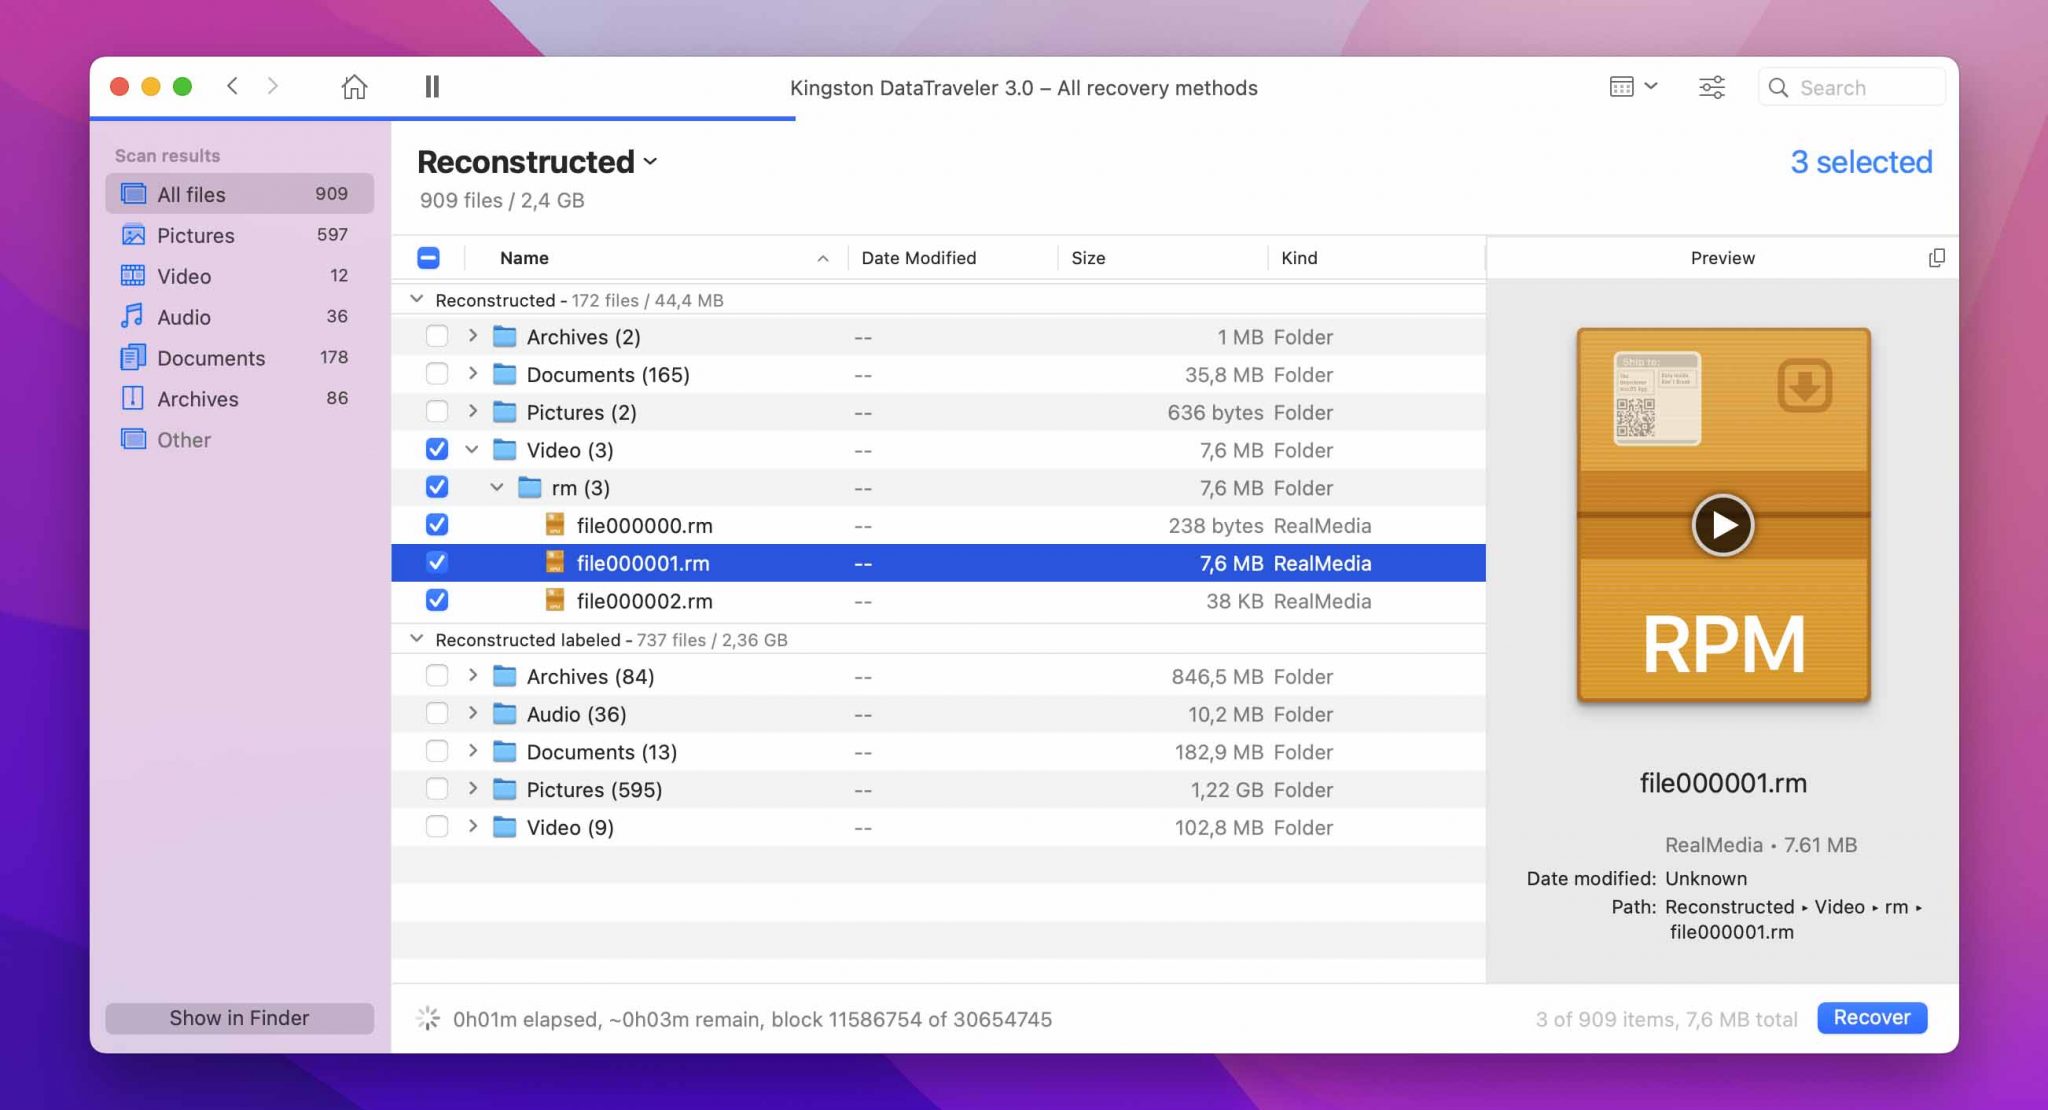Expand the Documents (165) folder
2048x1110 pixels.
coord(471,375)
